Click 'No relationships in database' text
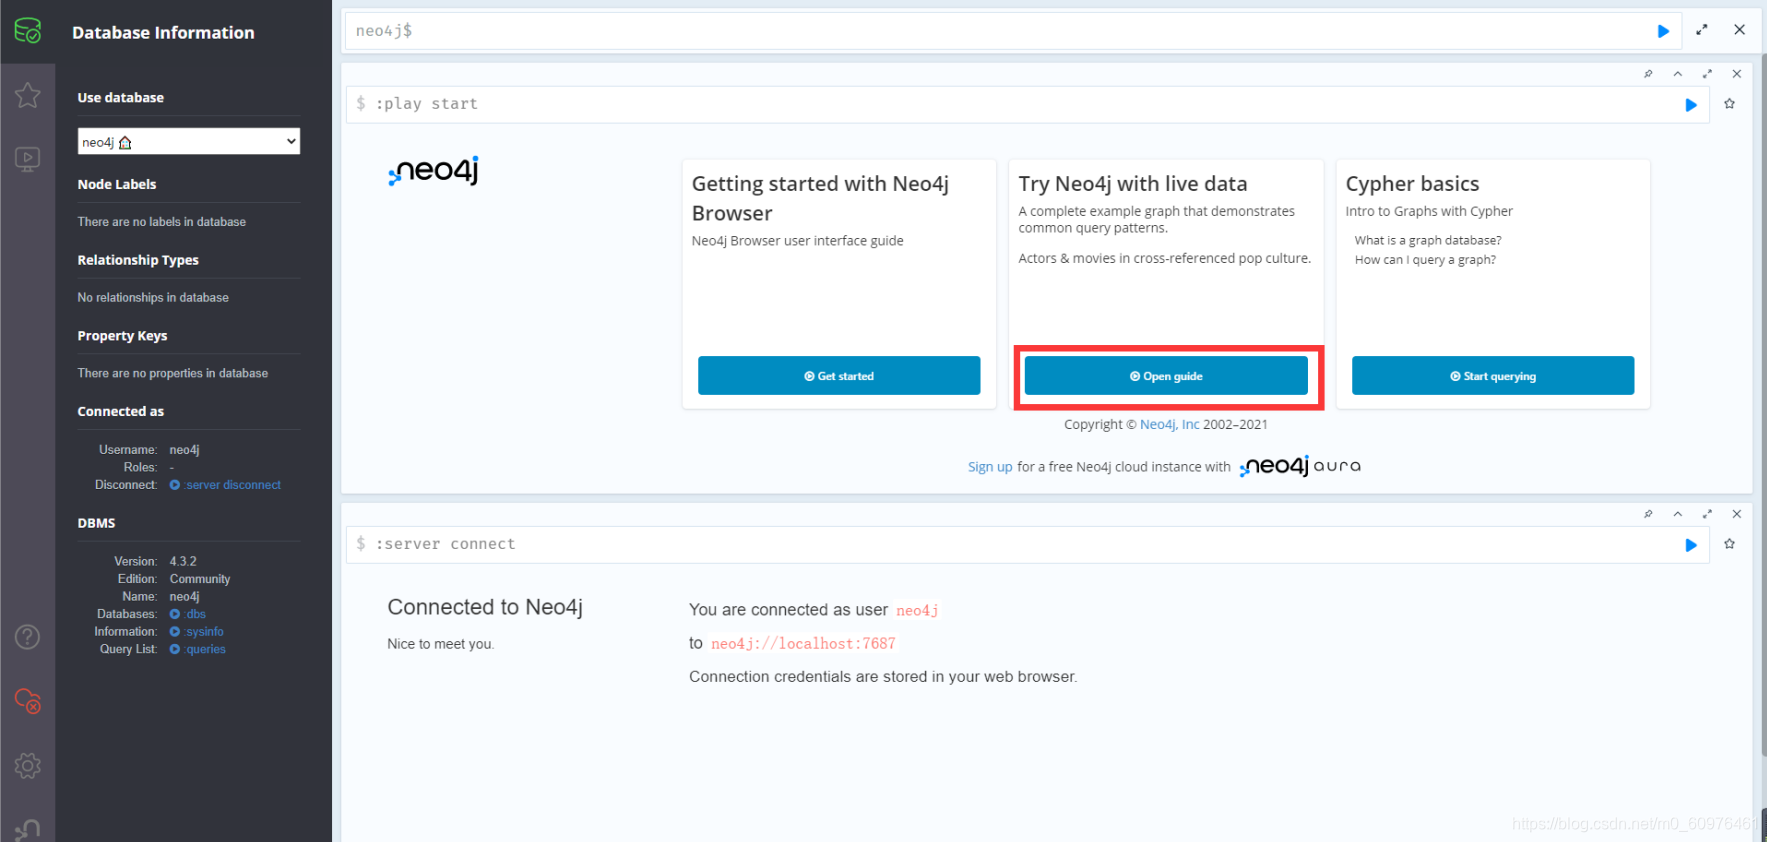 pyautogui.click(x=153, y=298)
